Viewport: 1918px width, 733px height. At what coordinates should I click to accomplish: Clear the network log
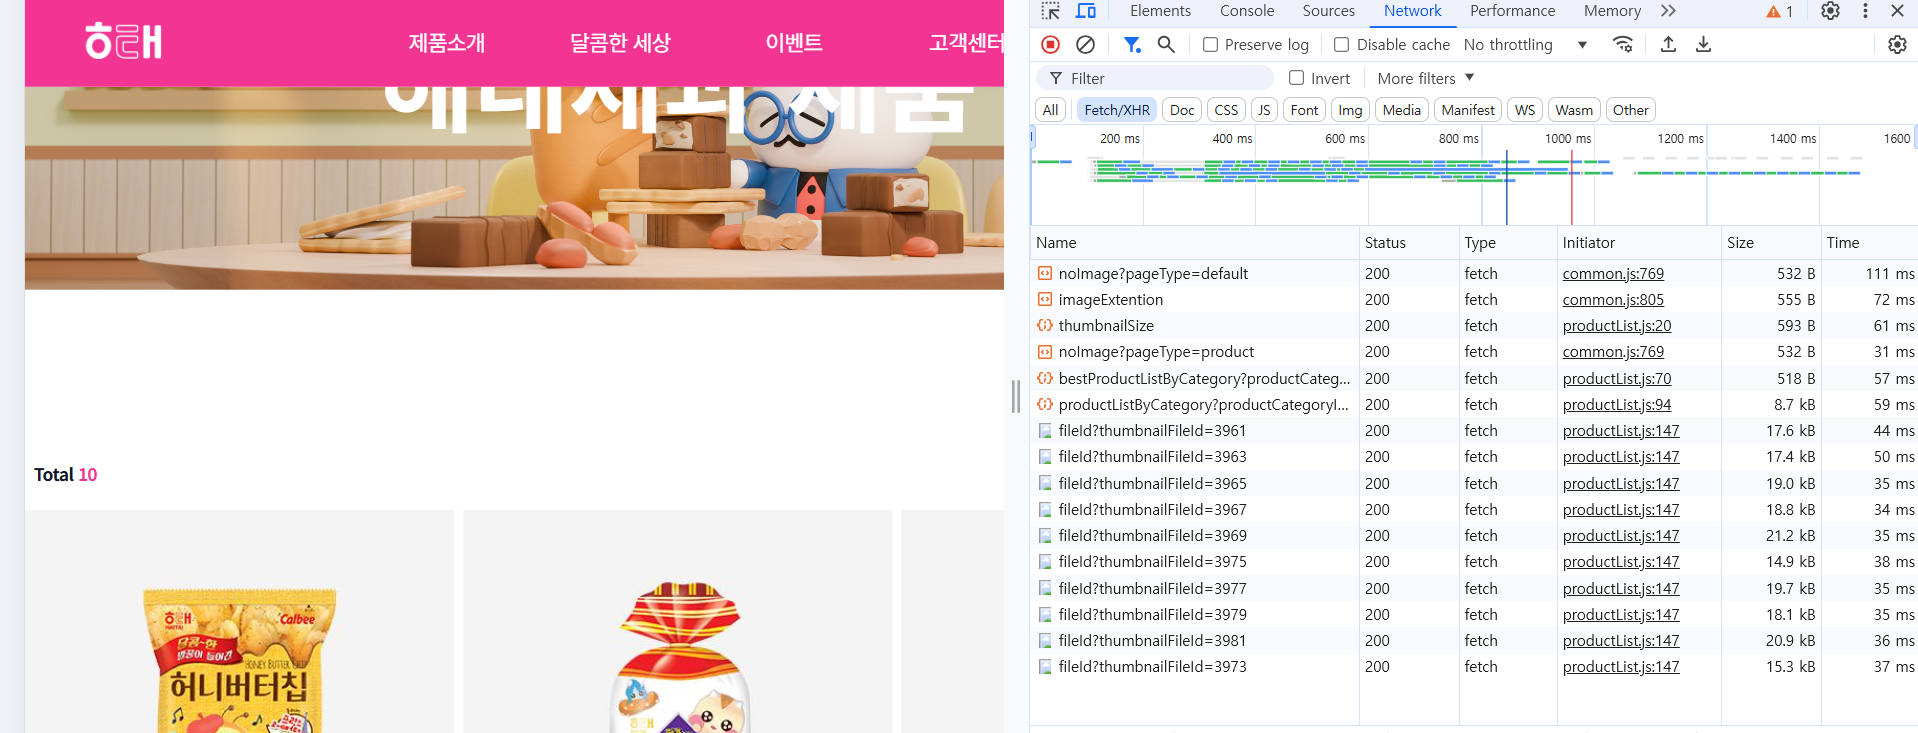click(x=1085, y=44)
